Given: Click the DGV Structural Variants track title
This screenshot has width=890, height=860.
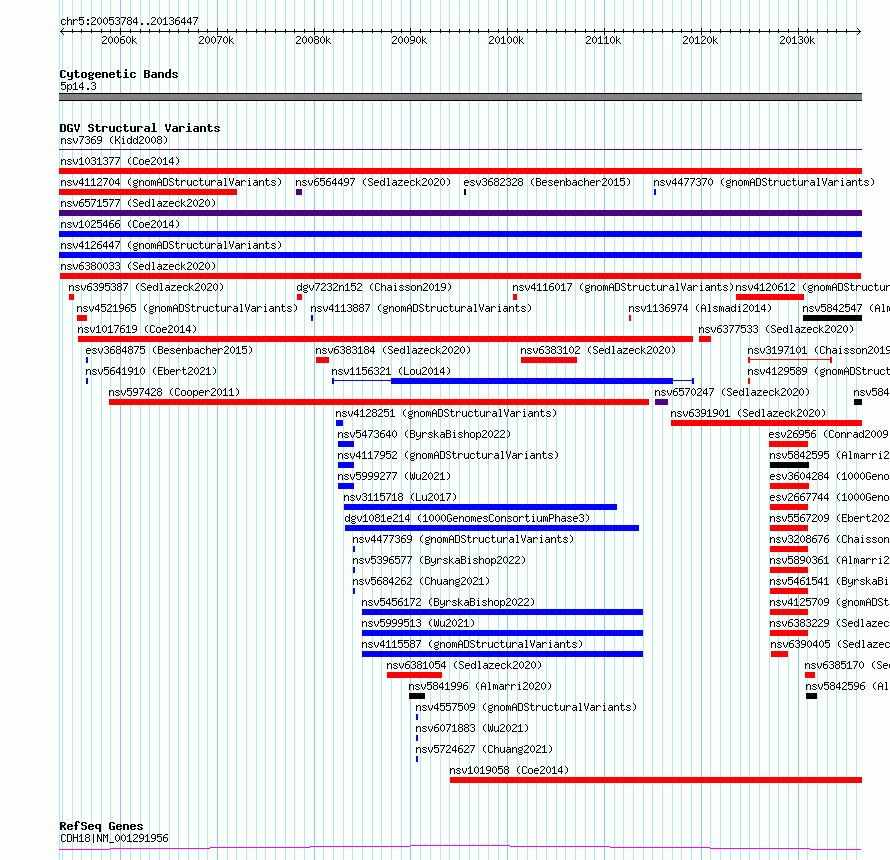Looking at the screenshot, I should 140,128.
